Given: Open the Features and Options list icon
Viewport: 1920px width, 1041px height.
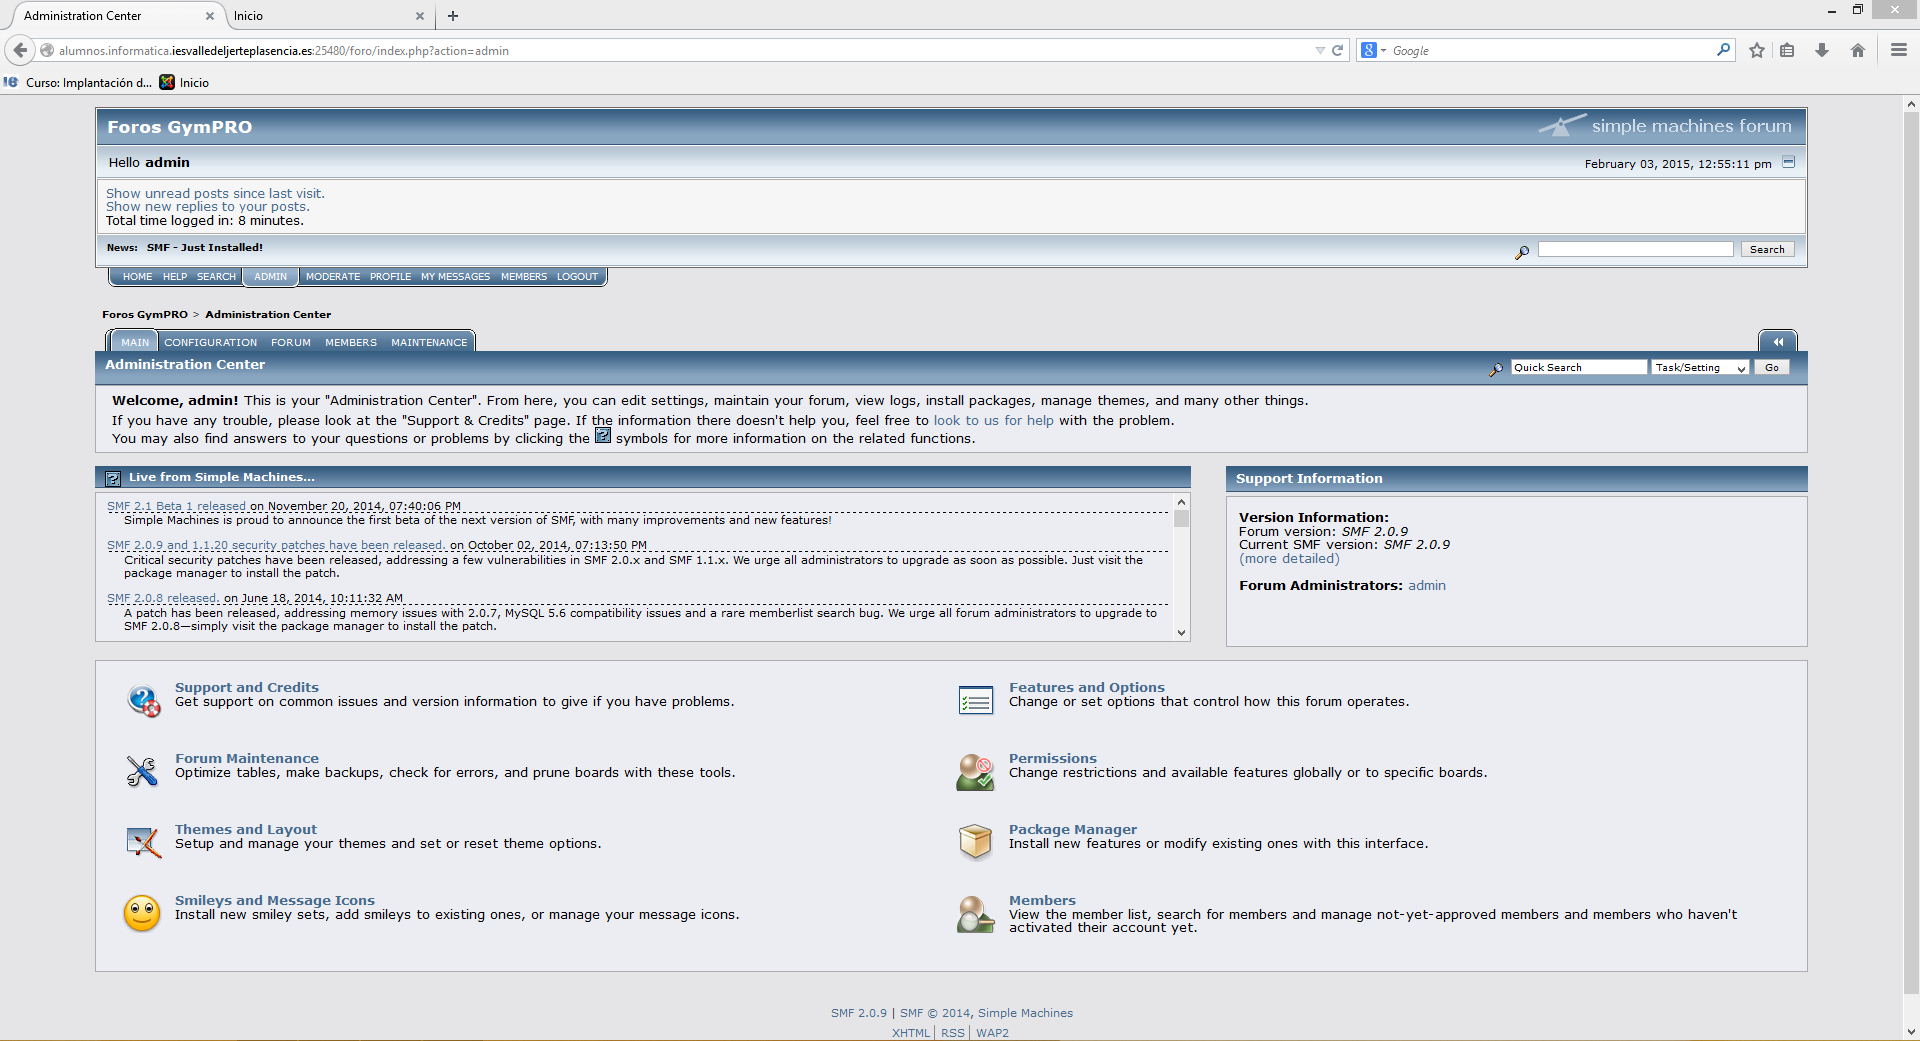Looking at the screenshot, I should point(975,700).
